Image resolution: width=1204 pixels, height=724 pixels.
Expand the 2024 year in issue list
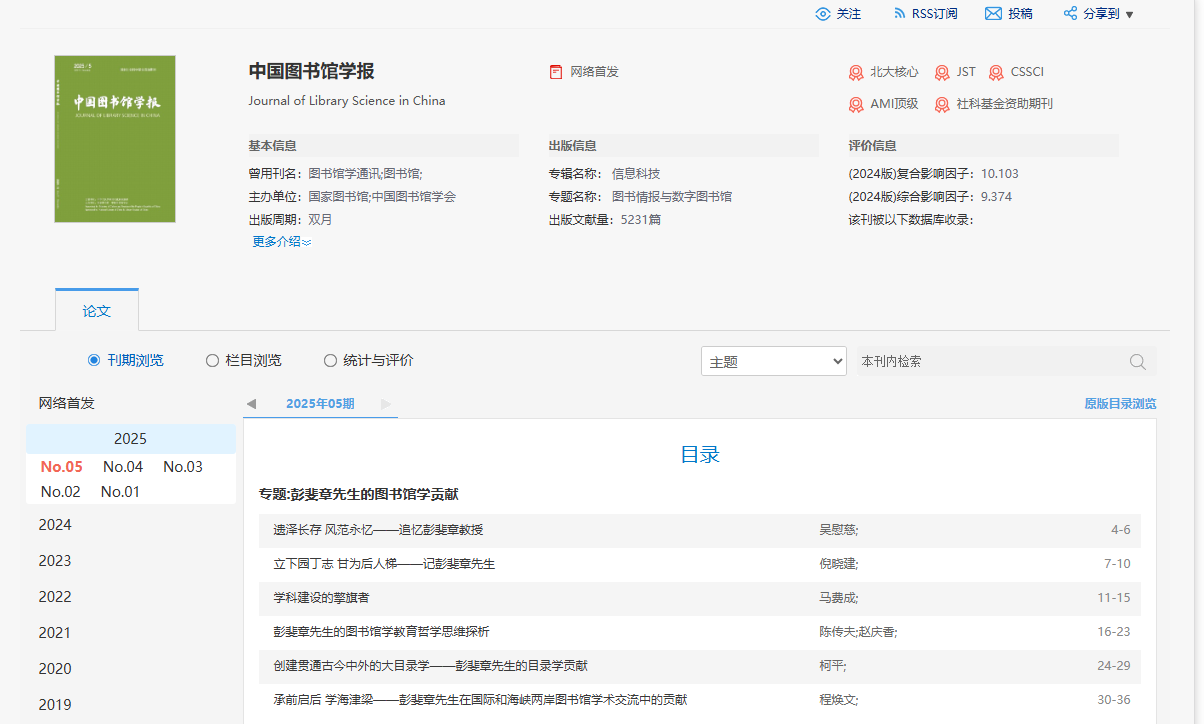pyautogui.click(x=55, y=524)
